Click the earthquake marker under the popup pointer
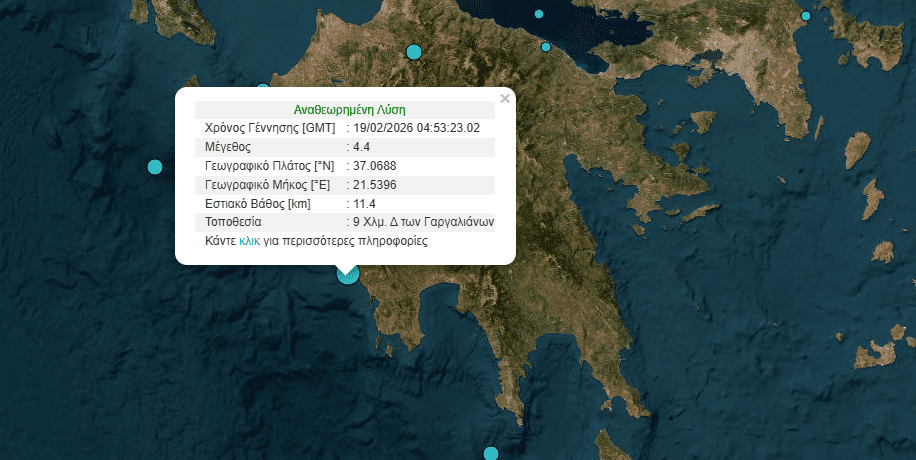Viewport: 916px width, 460px height. click(347, 274)
